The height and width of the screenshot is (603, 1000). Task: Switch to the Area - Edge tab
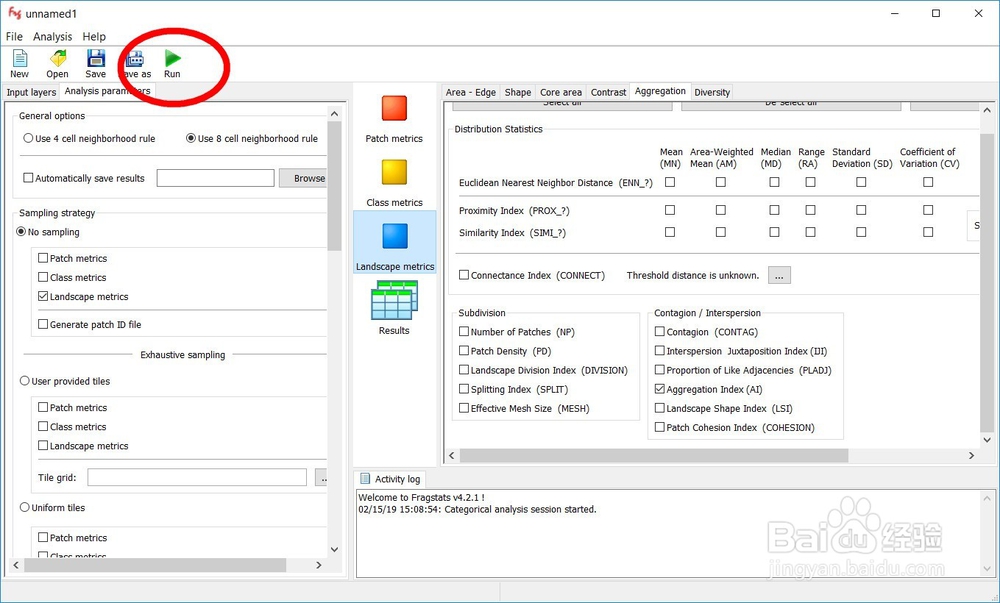coord(471,92)
